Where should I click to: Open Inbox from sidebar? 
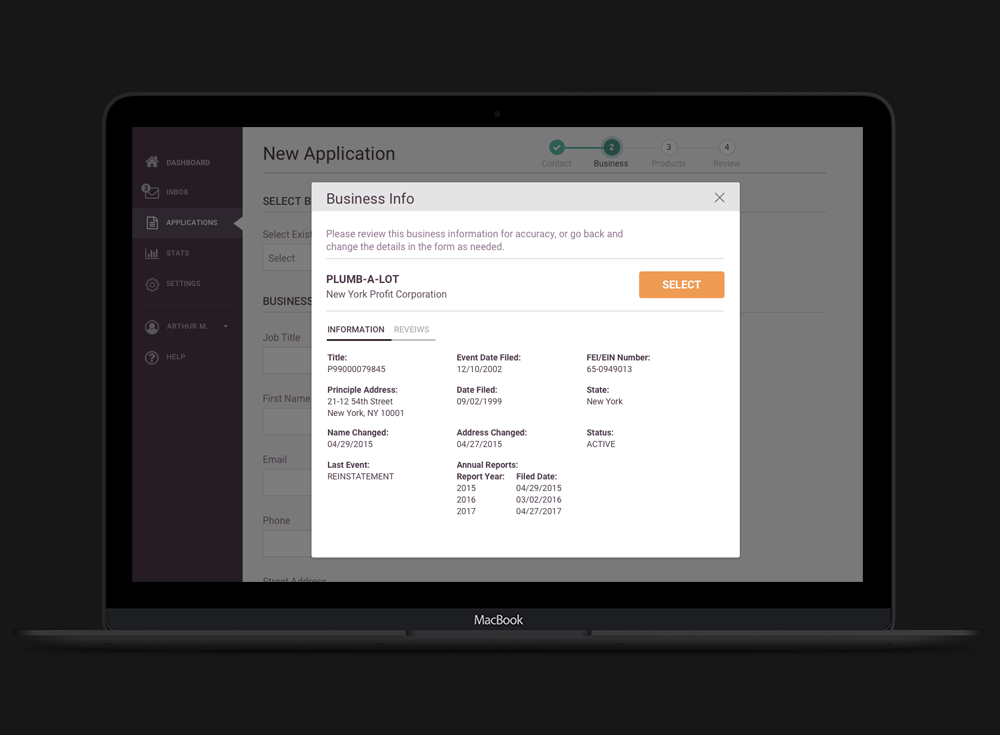[177, 192]
